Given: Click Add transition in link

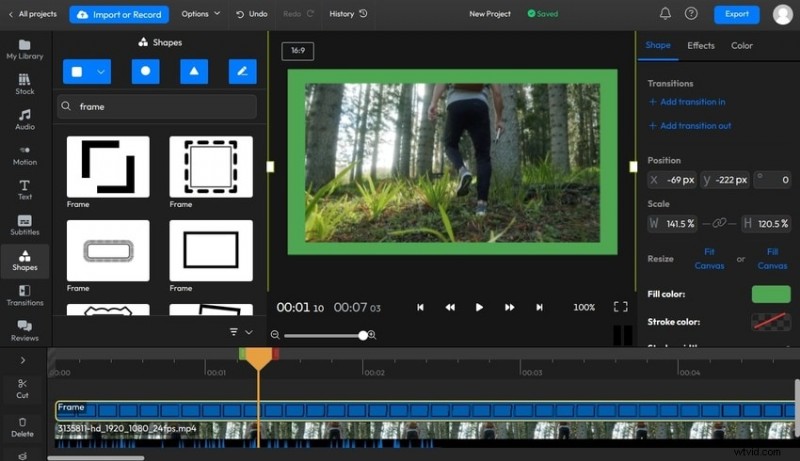Looking at the screenshot, I should (687, 102).
